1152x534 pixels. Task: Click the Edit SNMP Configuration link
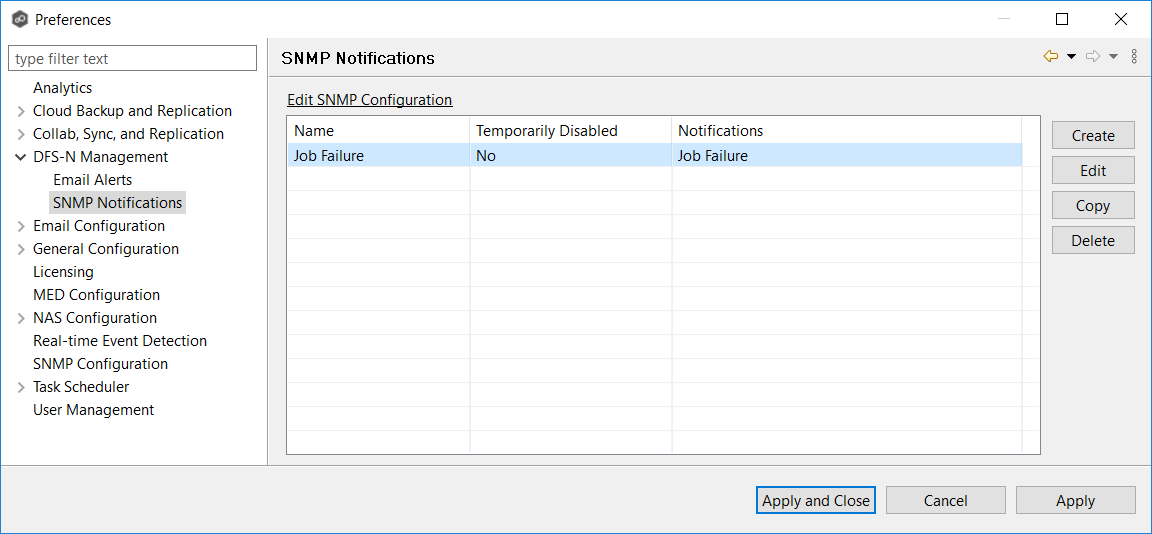pos(369,100)
